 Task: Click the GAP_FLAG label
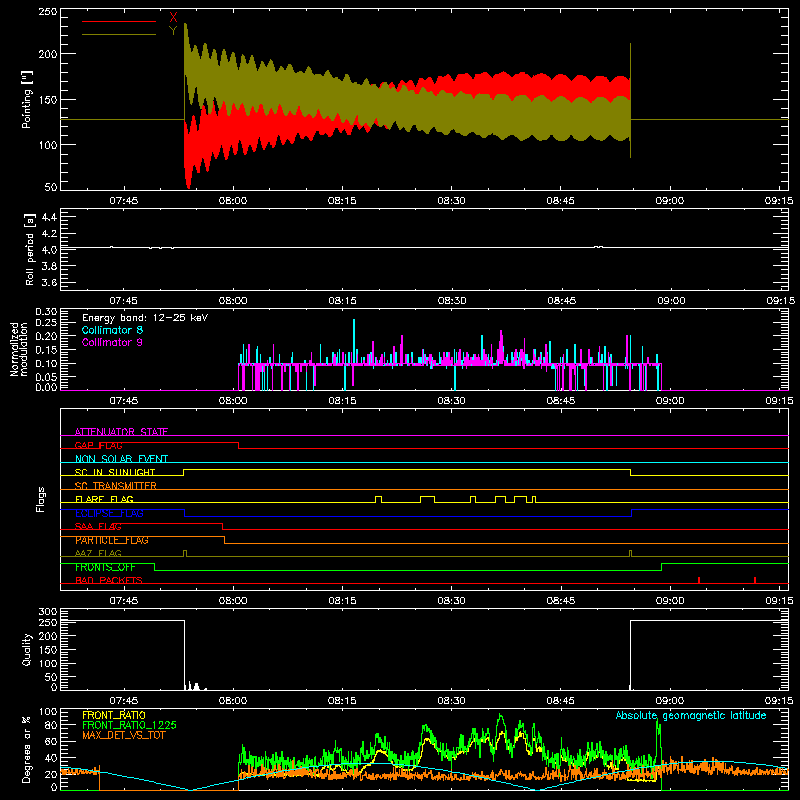click(x=98, y=445)
